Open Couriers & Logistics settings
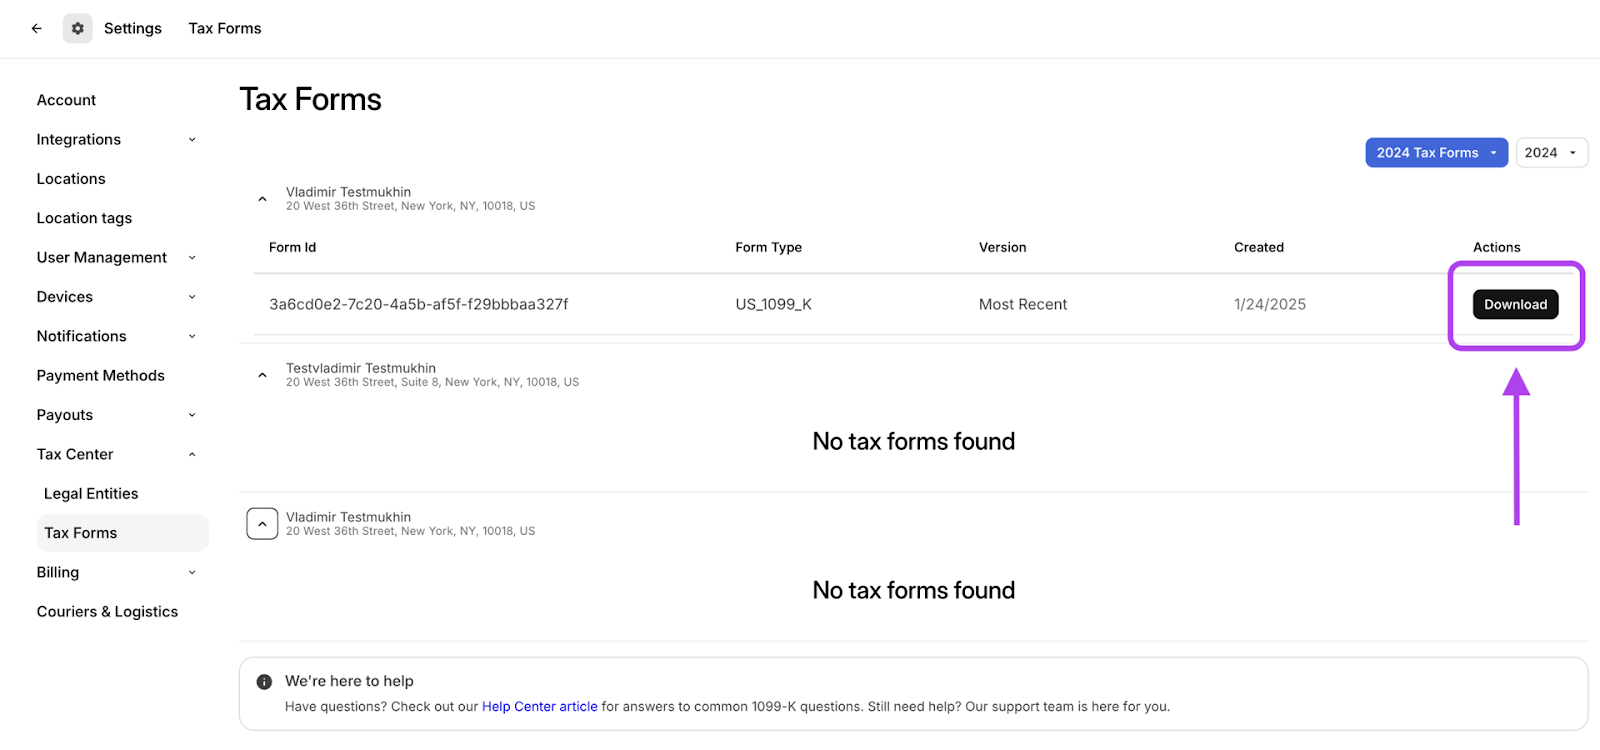The image size is (1600, 750). point(107,612)
